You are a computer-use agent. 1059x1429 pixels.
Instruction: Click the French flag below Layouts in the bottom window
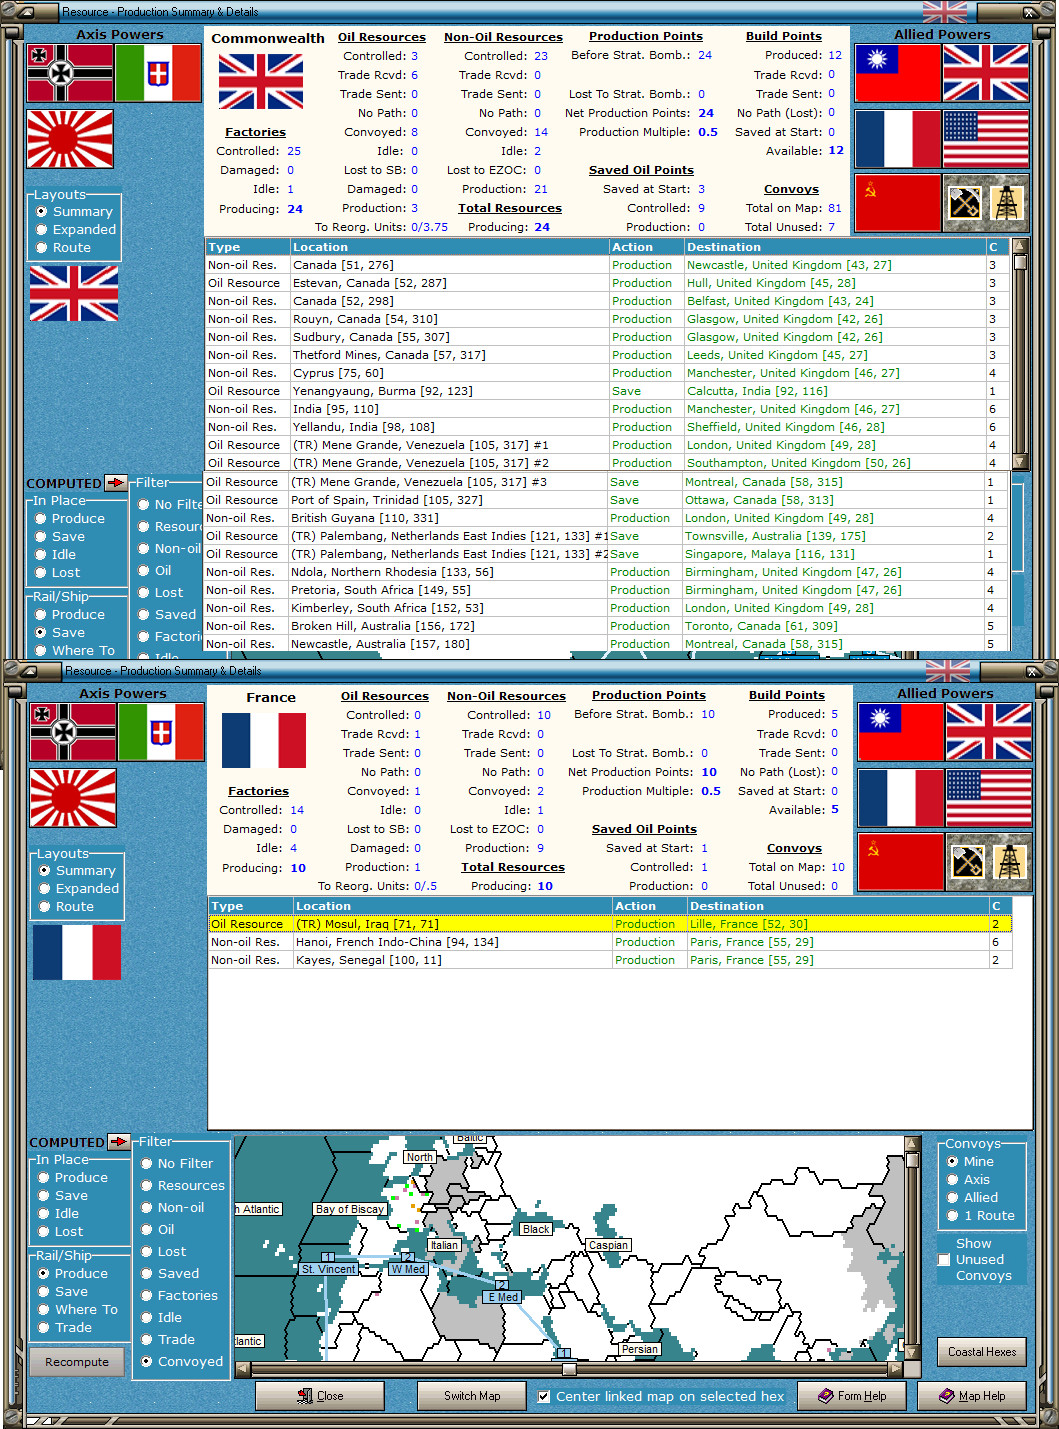pyautogui.click(x=76, y=952)
